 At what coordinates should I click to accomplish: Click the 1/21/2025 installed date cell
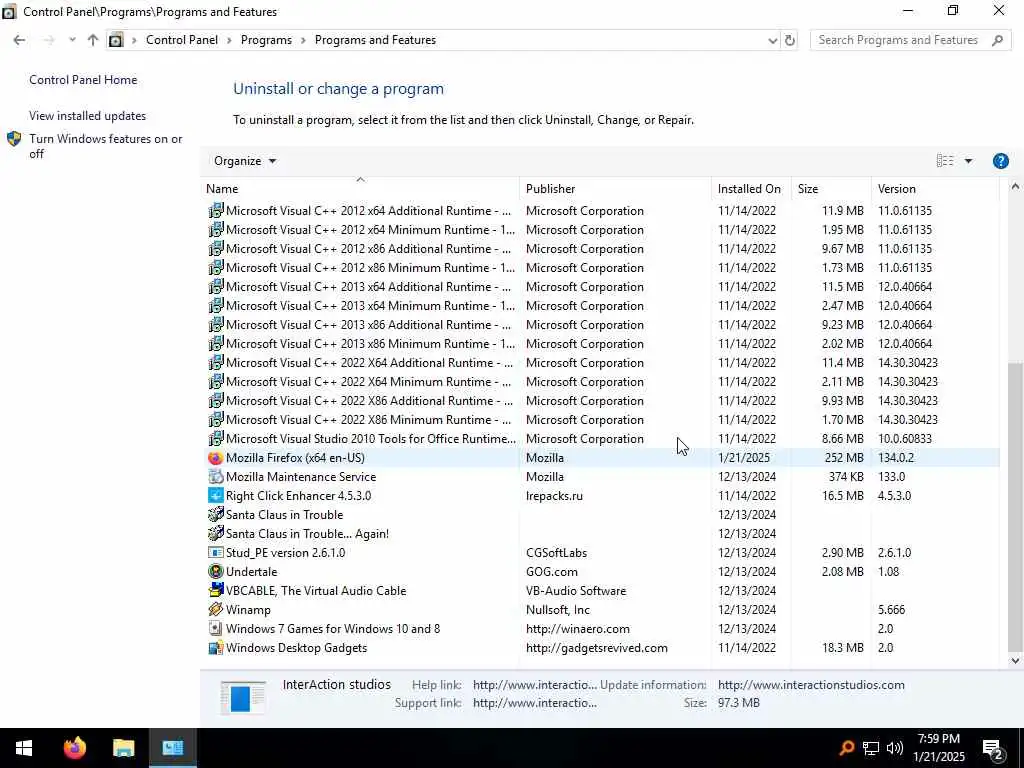[x=744, y=458]
